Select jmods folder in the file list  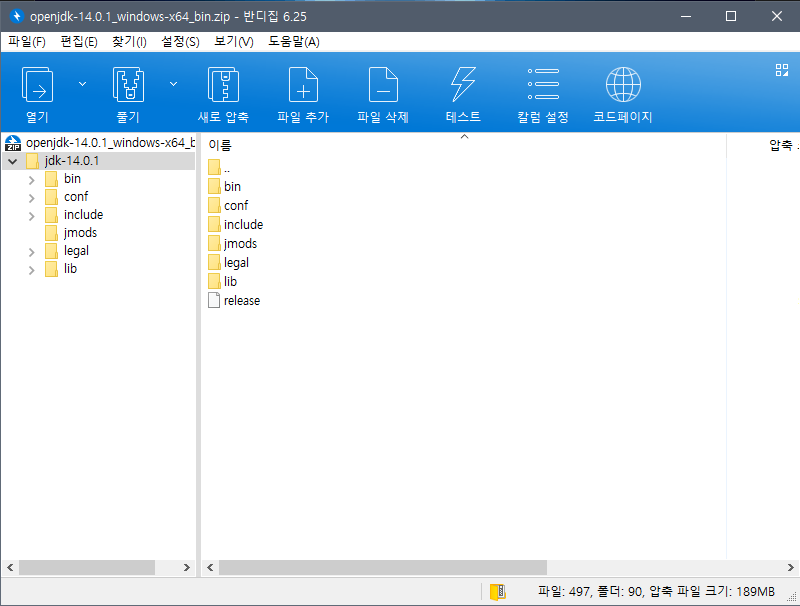(240, 244)
